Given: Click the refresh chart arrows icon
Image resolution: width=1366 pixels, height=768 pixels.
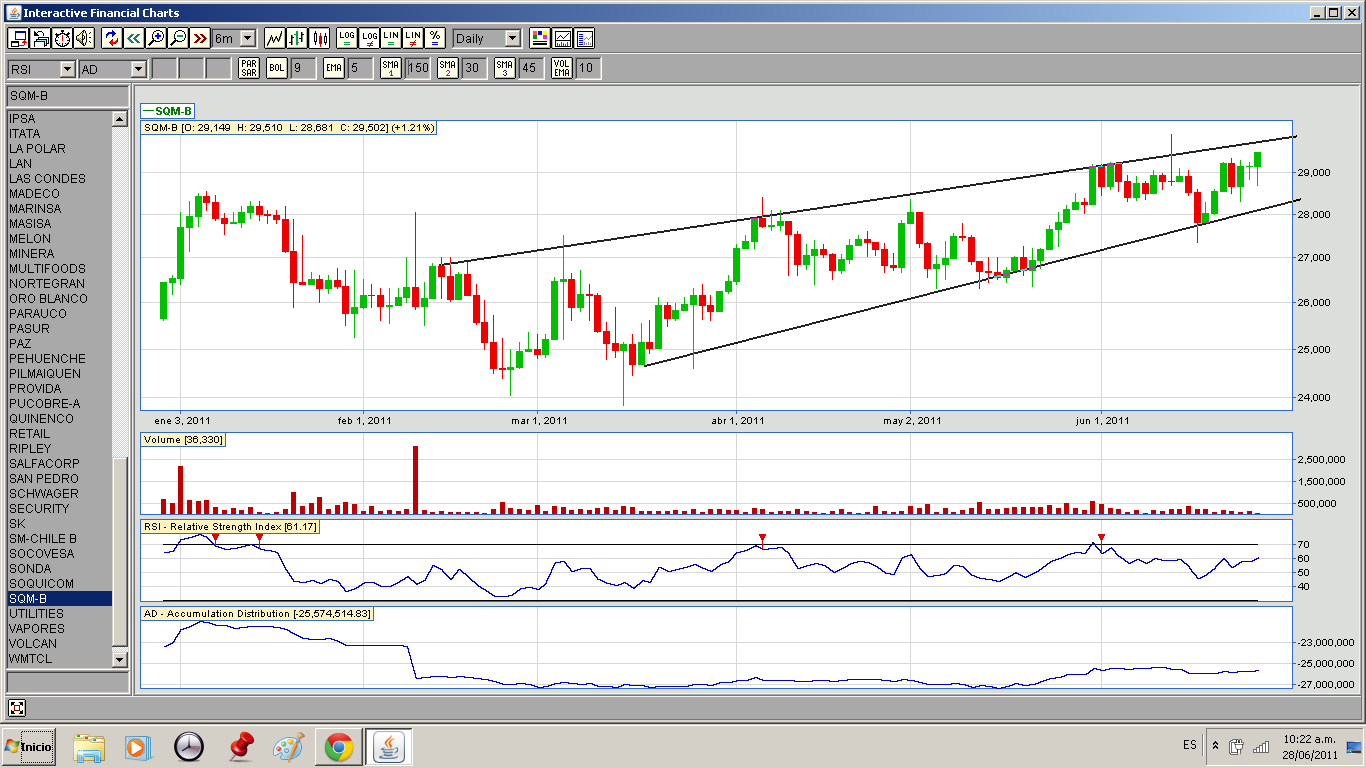Looking at the screenshot, I should pyautogui.click(x=111, y=38).
